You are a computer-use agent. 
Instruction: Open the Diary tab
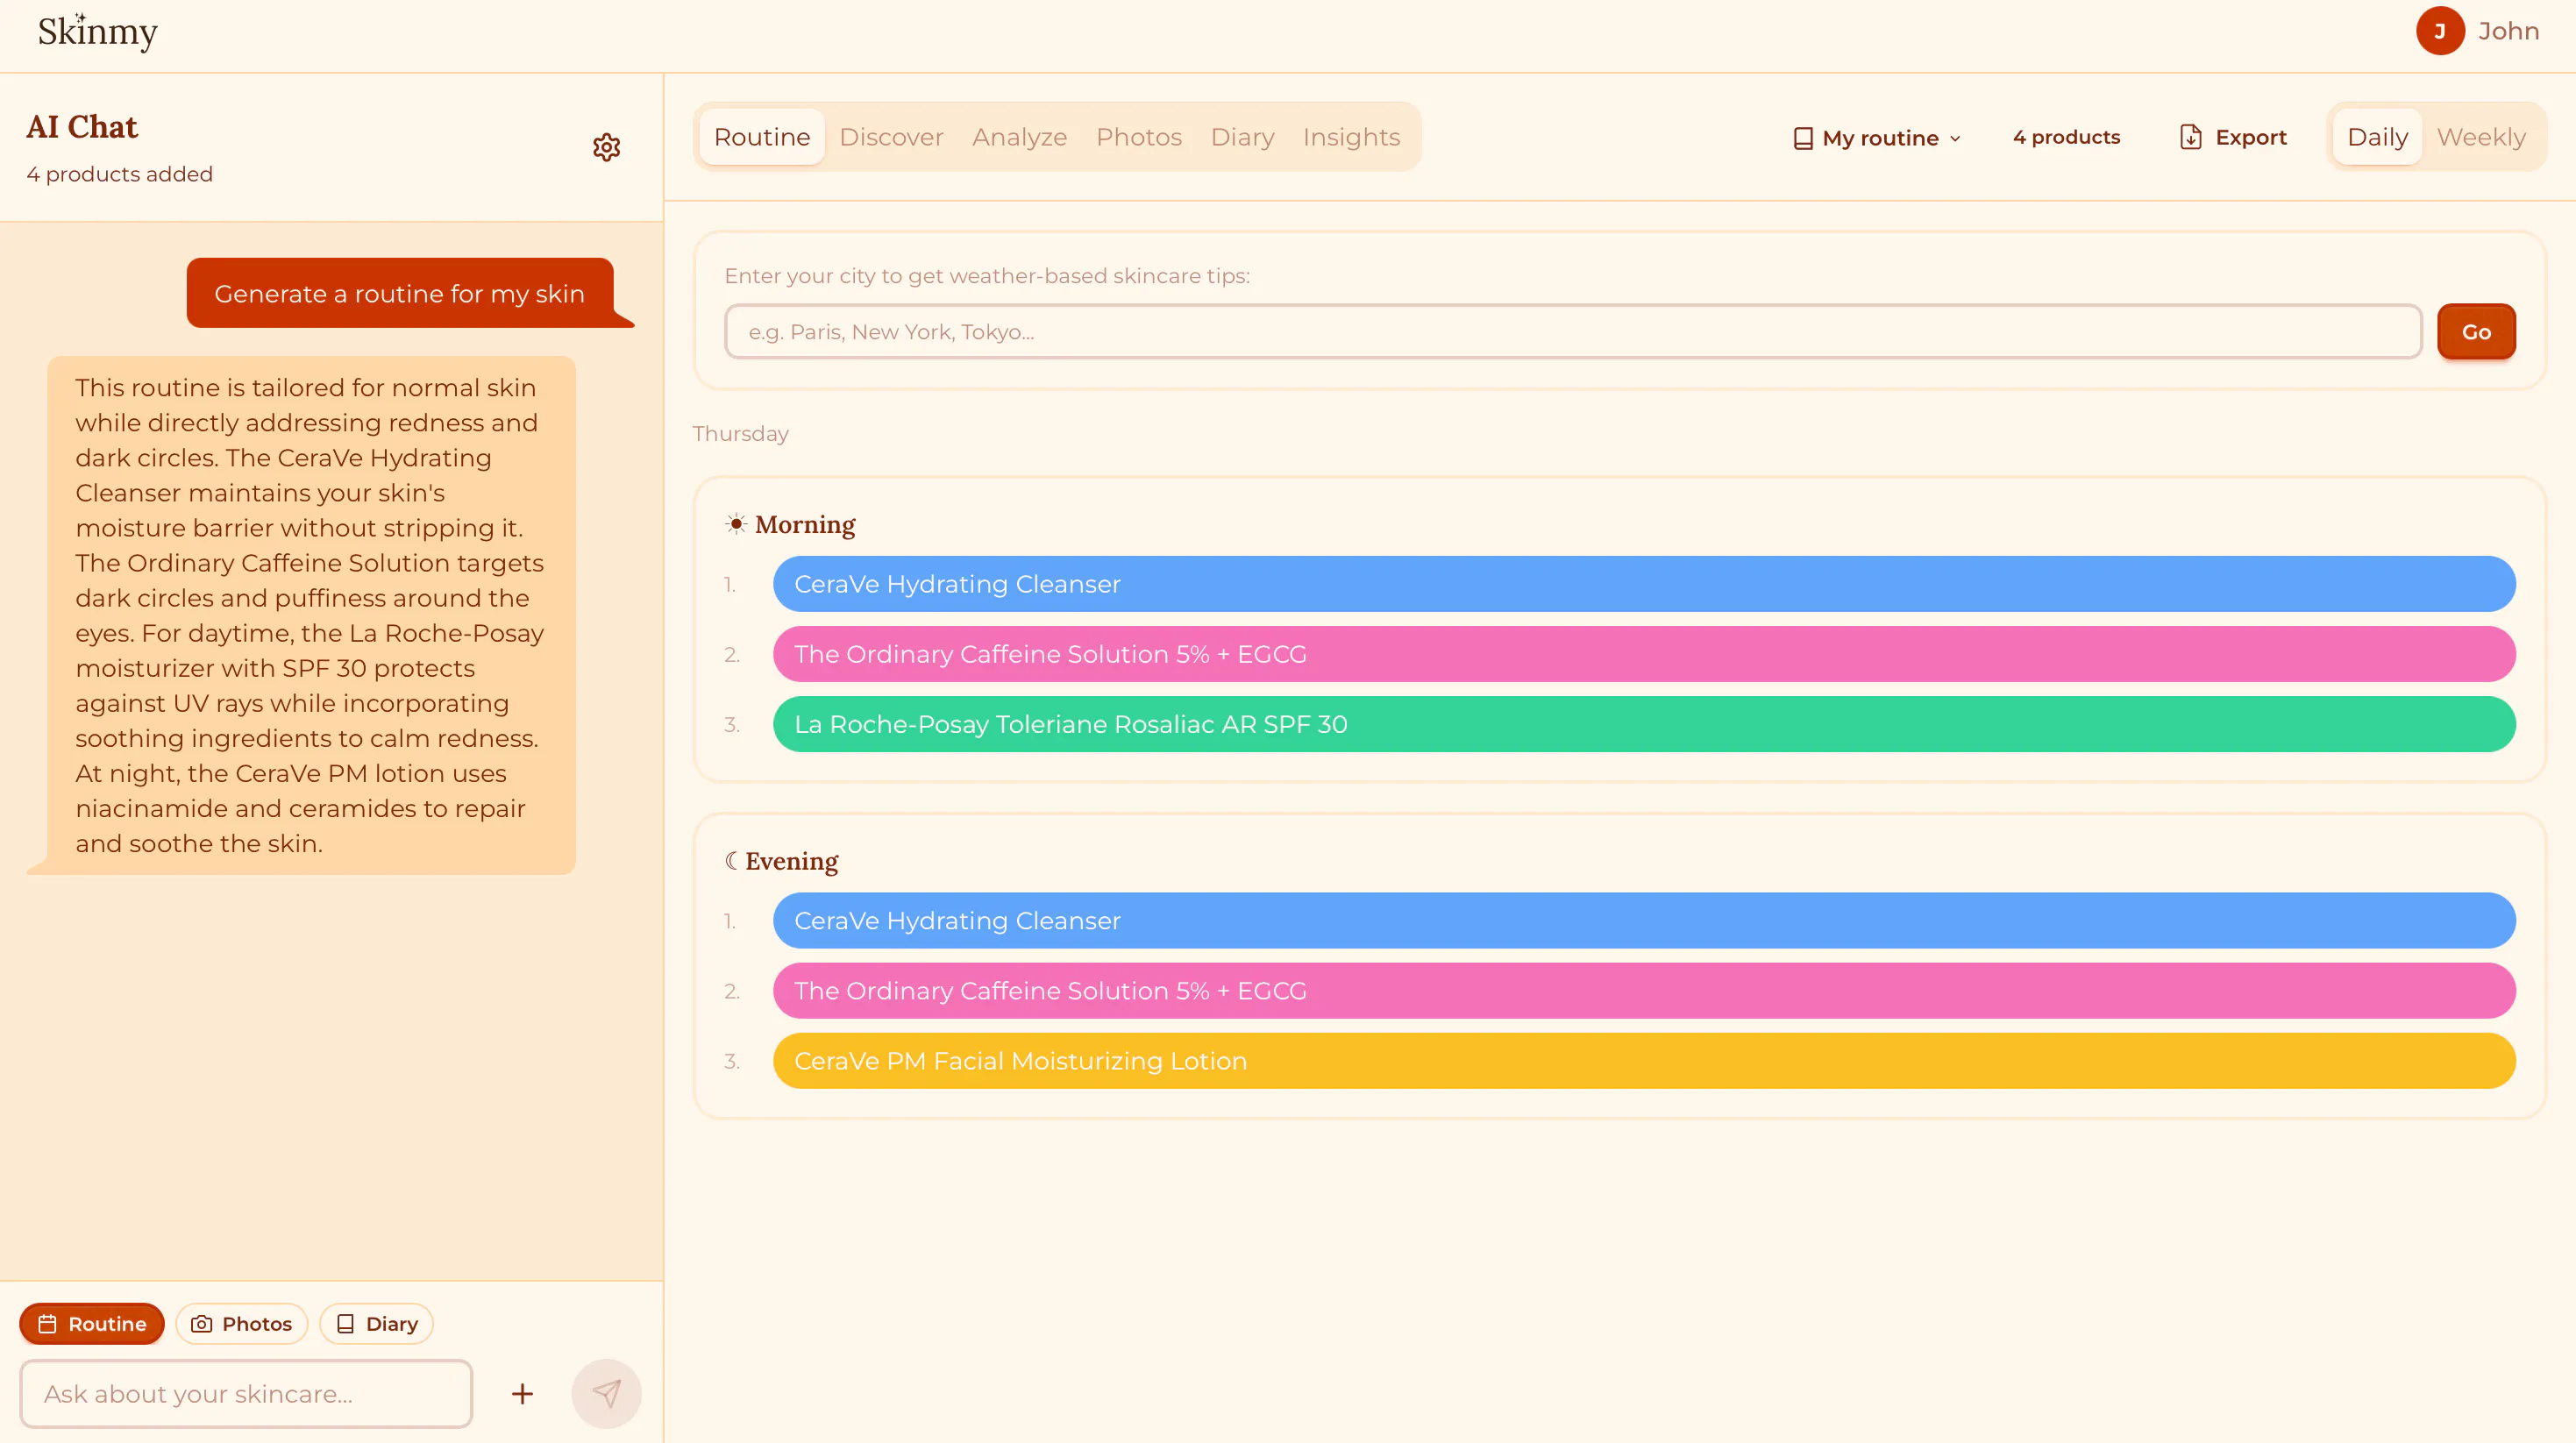[x=1242, y=137]
